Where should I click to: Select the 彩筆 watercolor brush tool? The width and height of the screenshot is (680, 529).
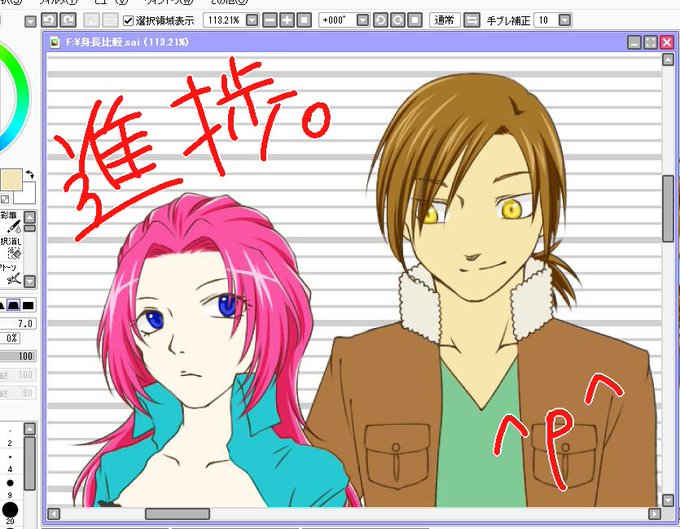pos(11,222)
